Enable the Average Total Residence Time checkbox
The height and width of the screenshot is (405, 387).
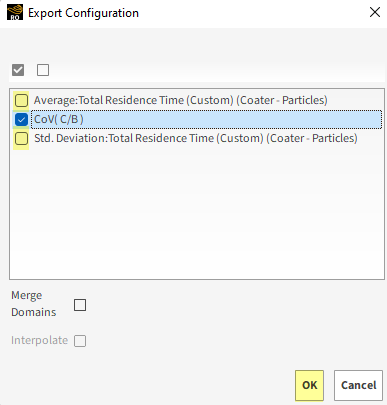21,100
